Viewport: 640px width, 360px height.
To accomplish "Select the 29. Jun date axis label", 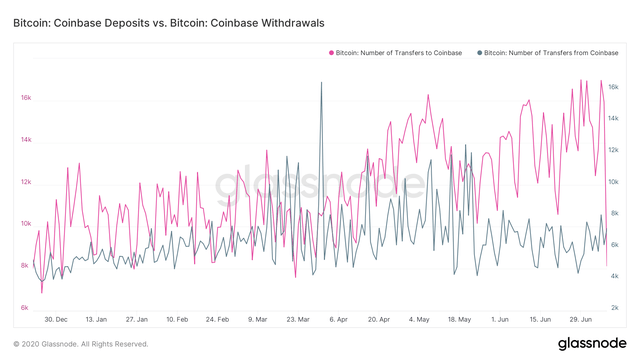I will pyautogui.click(x=581, y=319).
